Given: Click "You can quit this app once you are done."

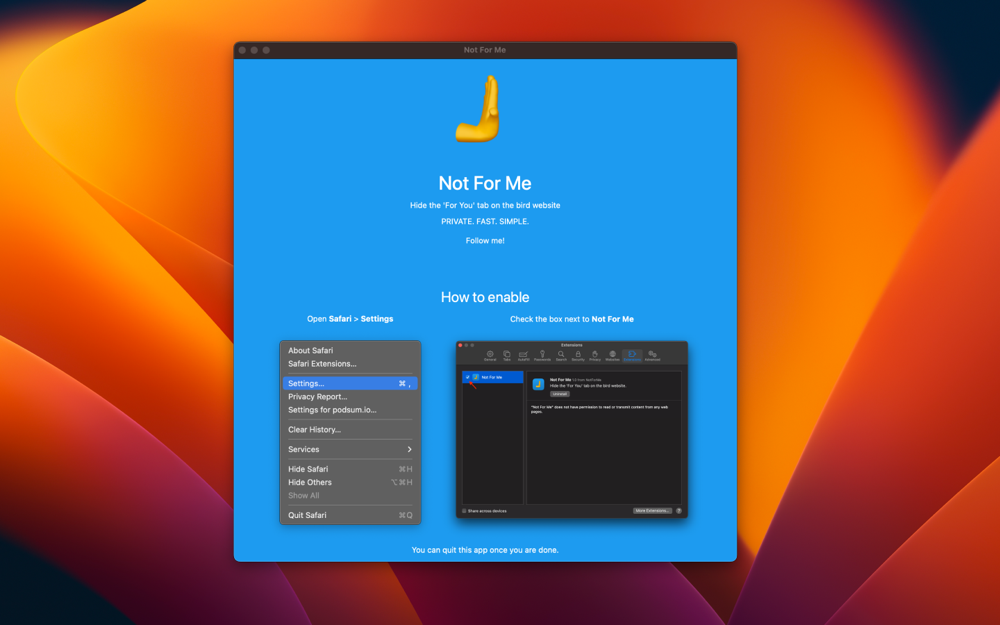Looking at the screenshot, I should [x=485, y=550].
